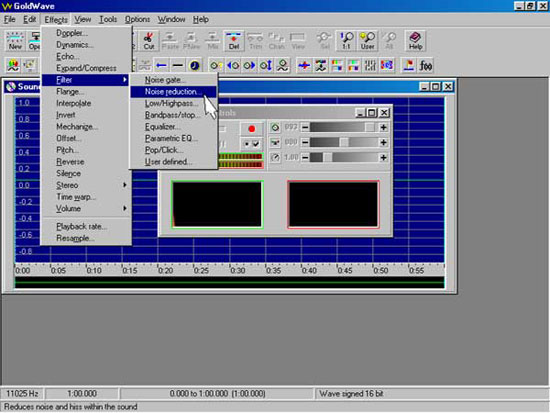Open the Equalizer filter
The height and width of the screenshot is (413, 550).
tap(173, 127)
